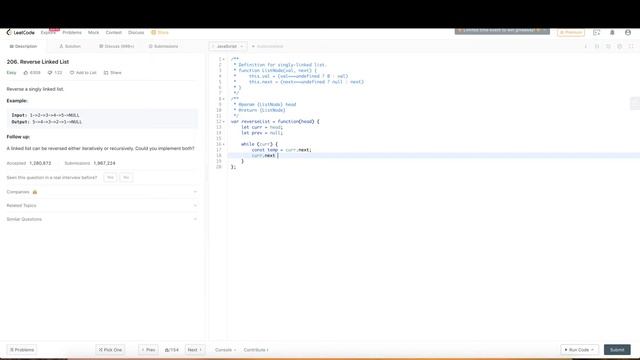Click the Share button

click(x=113, y=73)
